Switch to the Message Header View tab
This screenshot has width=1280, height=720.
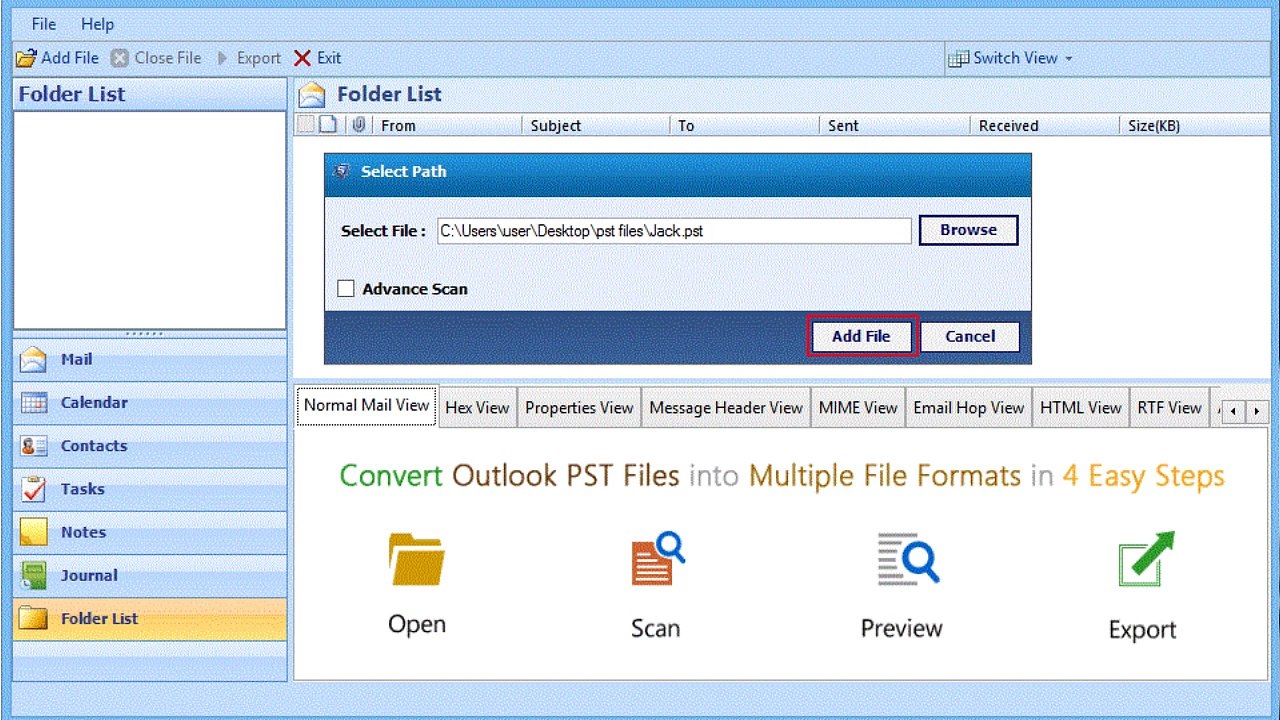pos(726,408)
